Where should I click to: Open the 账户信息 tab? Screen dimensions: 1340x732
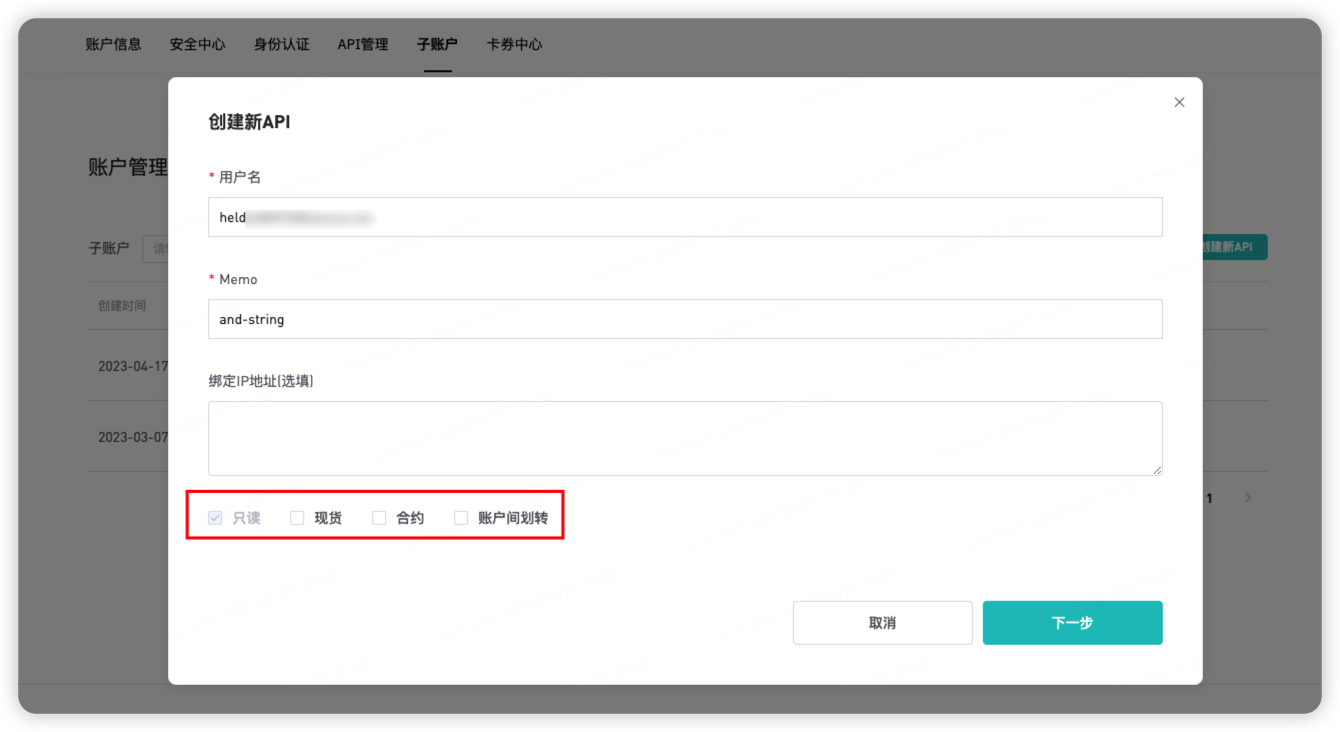(113, 44)
